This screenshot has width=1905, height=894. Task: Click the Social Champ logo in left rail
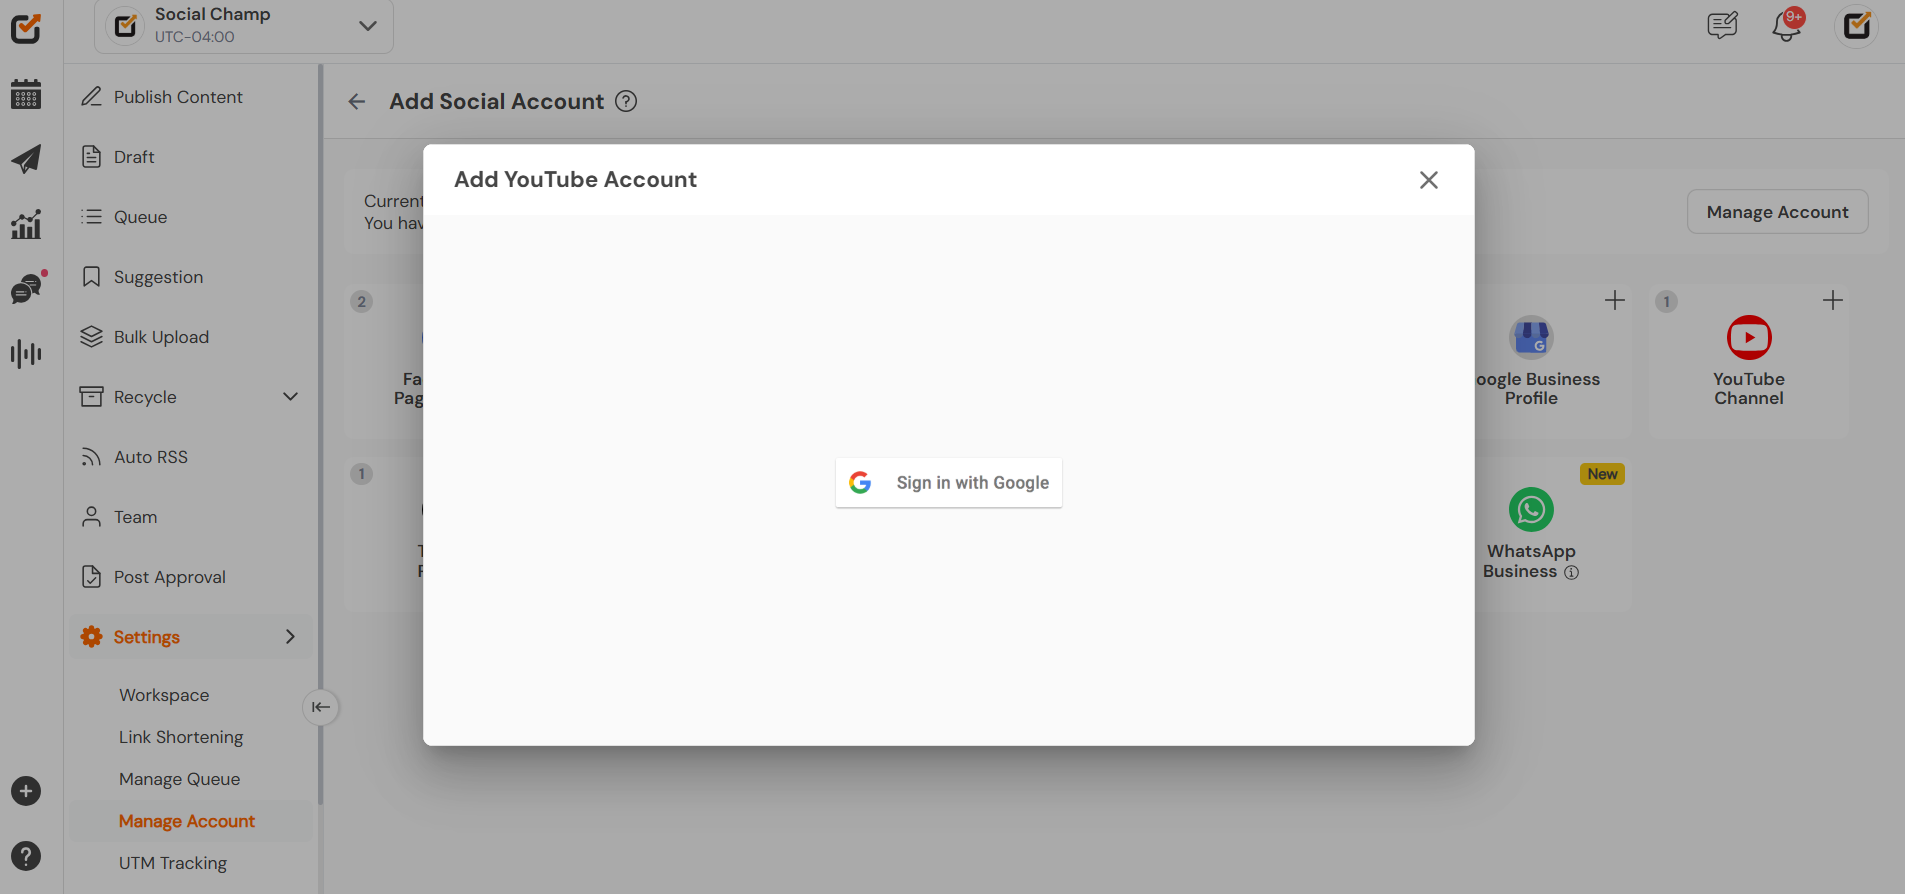pyautogui.click(x=26, y=28)
